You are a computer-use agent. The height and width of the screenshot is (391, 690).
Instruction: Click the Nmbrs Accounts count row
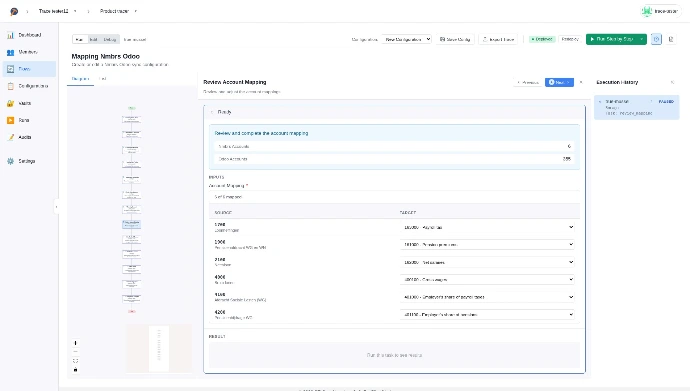coord(394,146)
